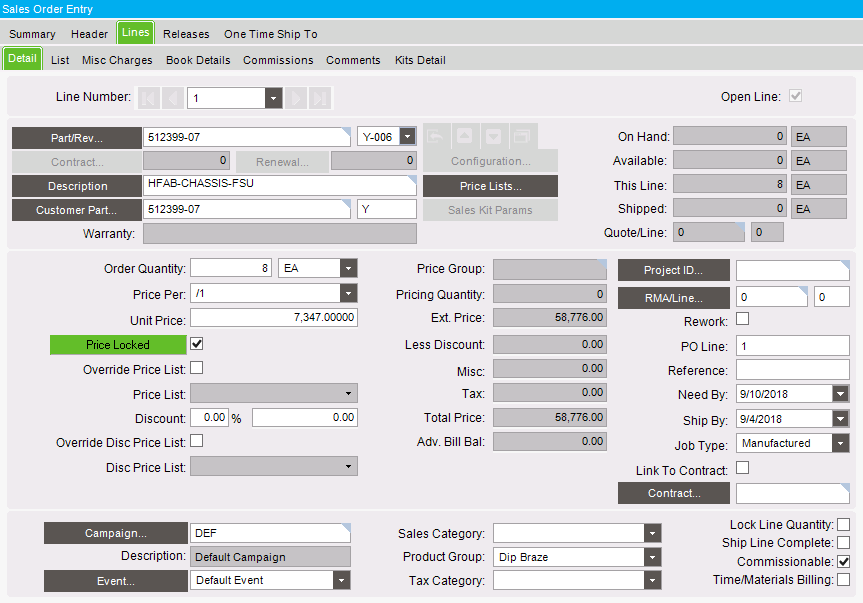Click the Campaign field containing DEF
863x603 pixels.
point(270,533)
